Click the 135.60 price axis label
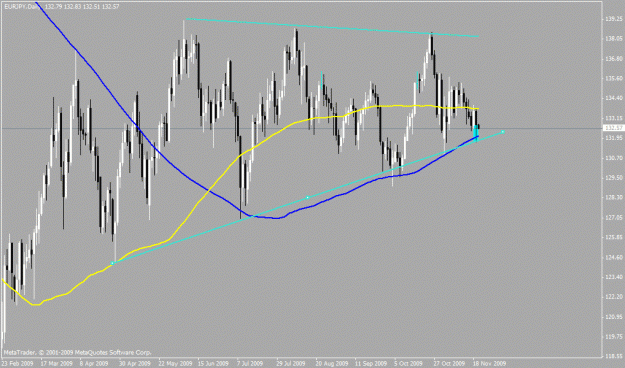 (614, 78)
